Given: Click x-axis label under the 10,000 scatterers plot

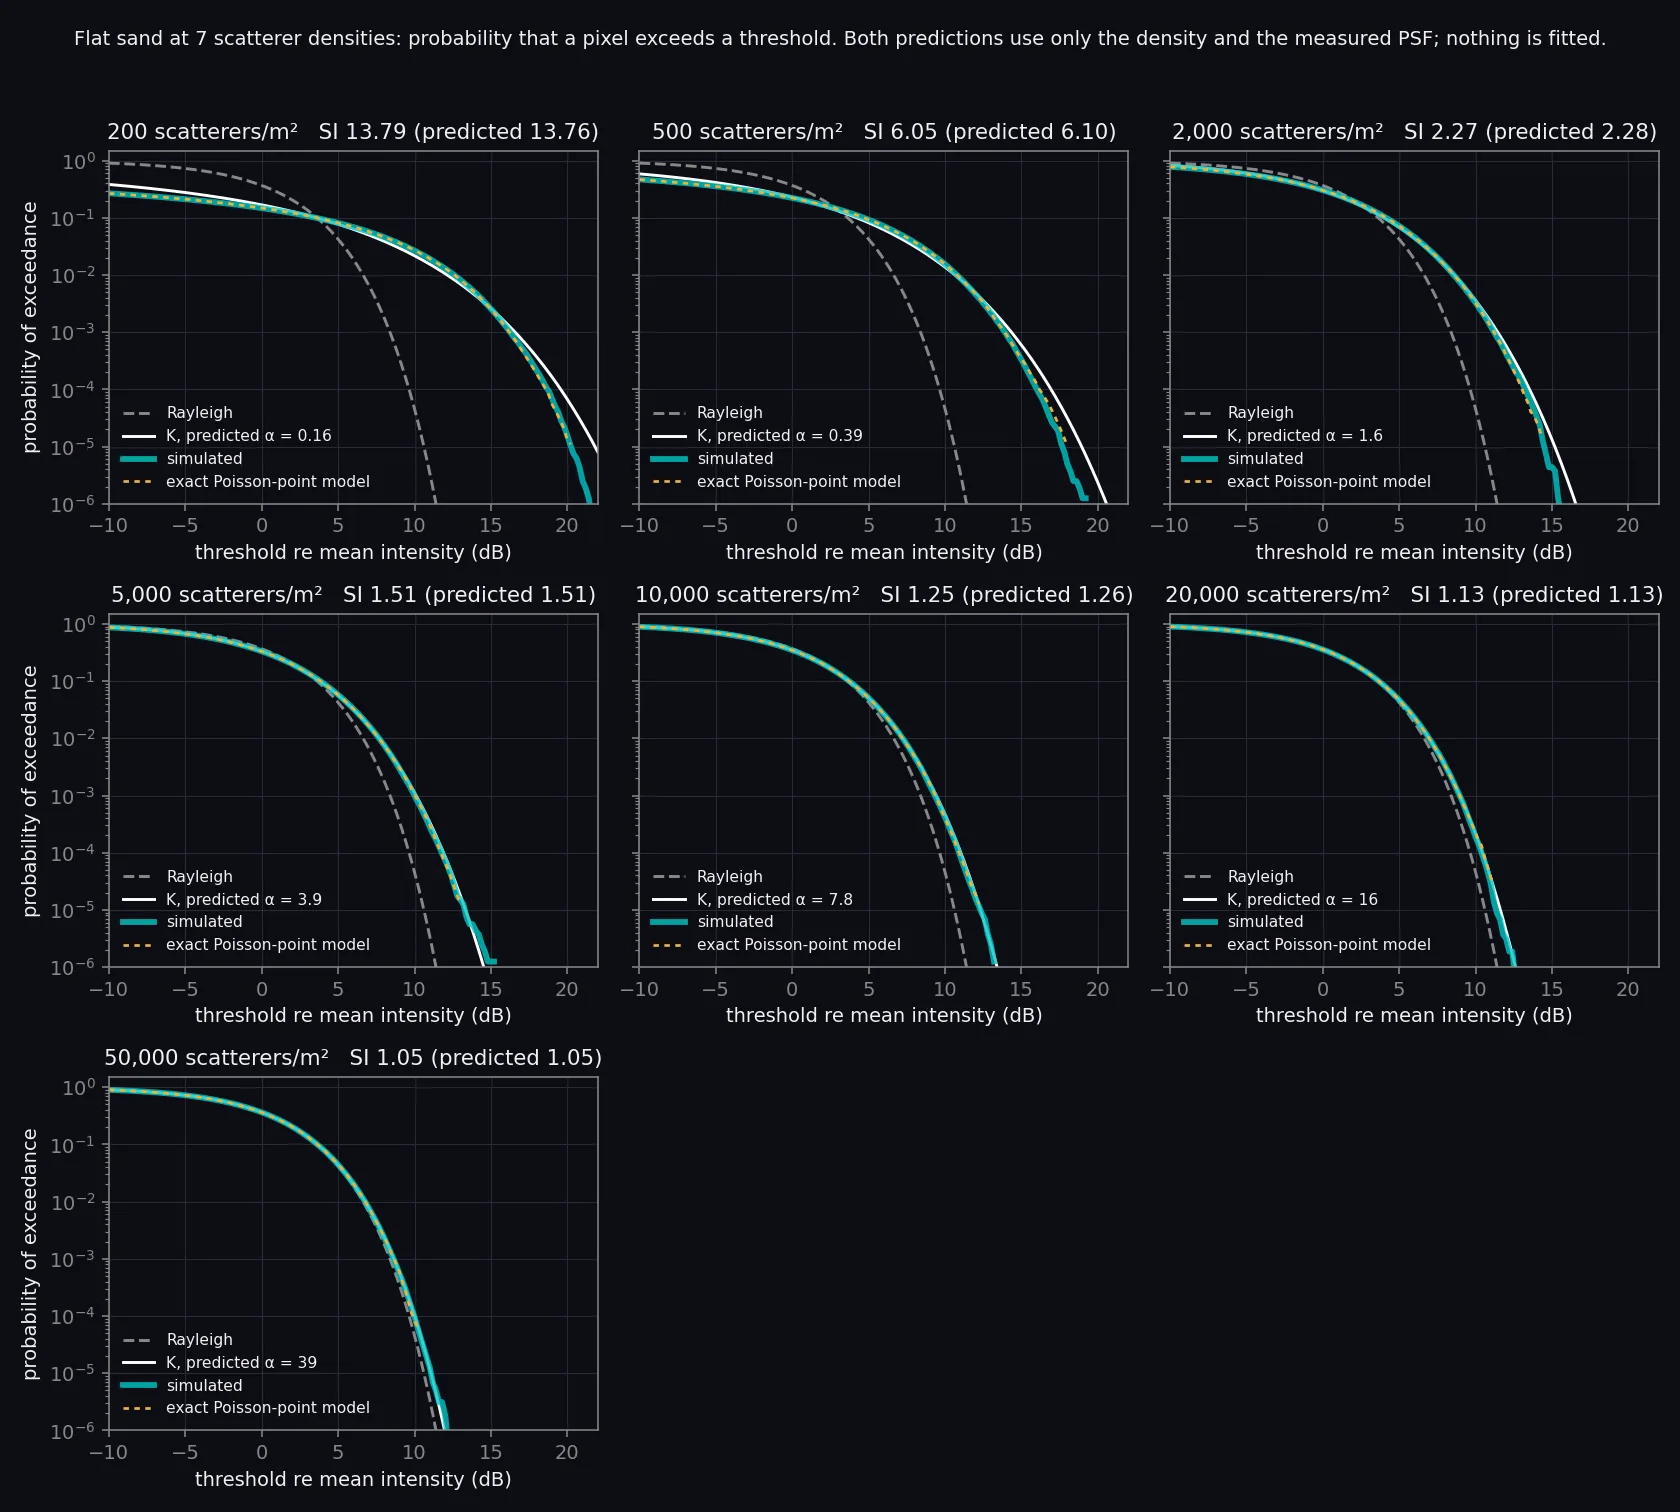Looking at the screenshot, I should (884, 1016).
